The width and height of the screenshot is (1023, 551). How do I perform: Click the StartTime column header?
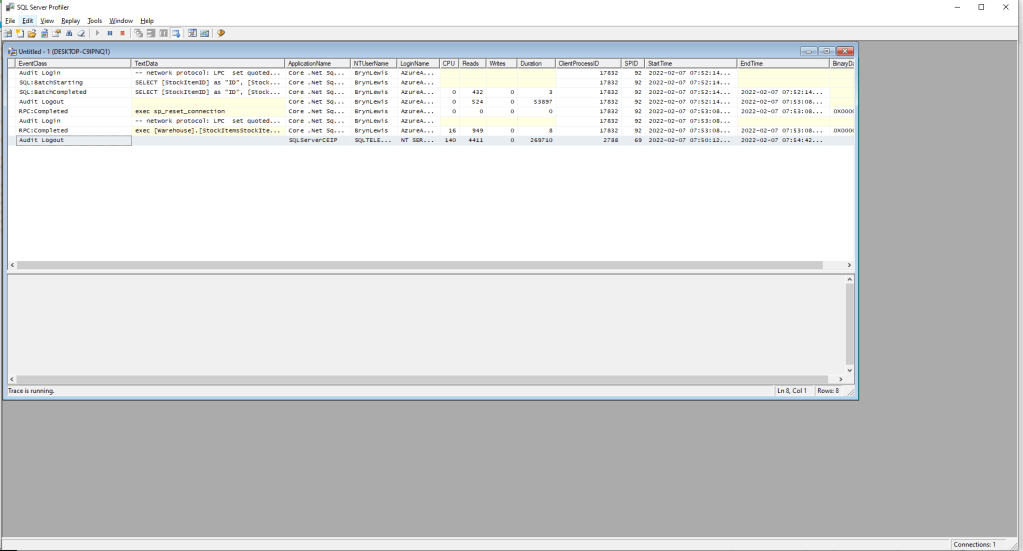690,63
